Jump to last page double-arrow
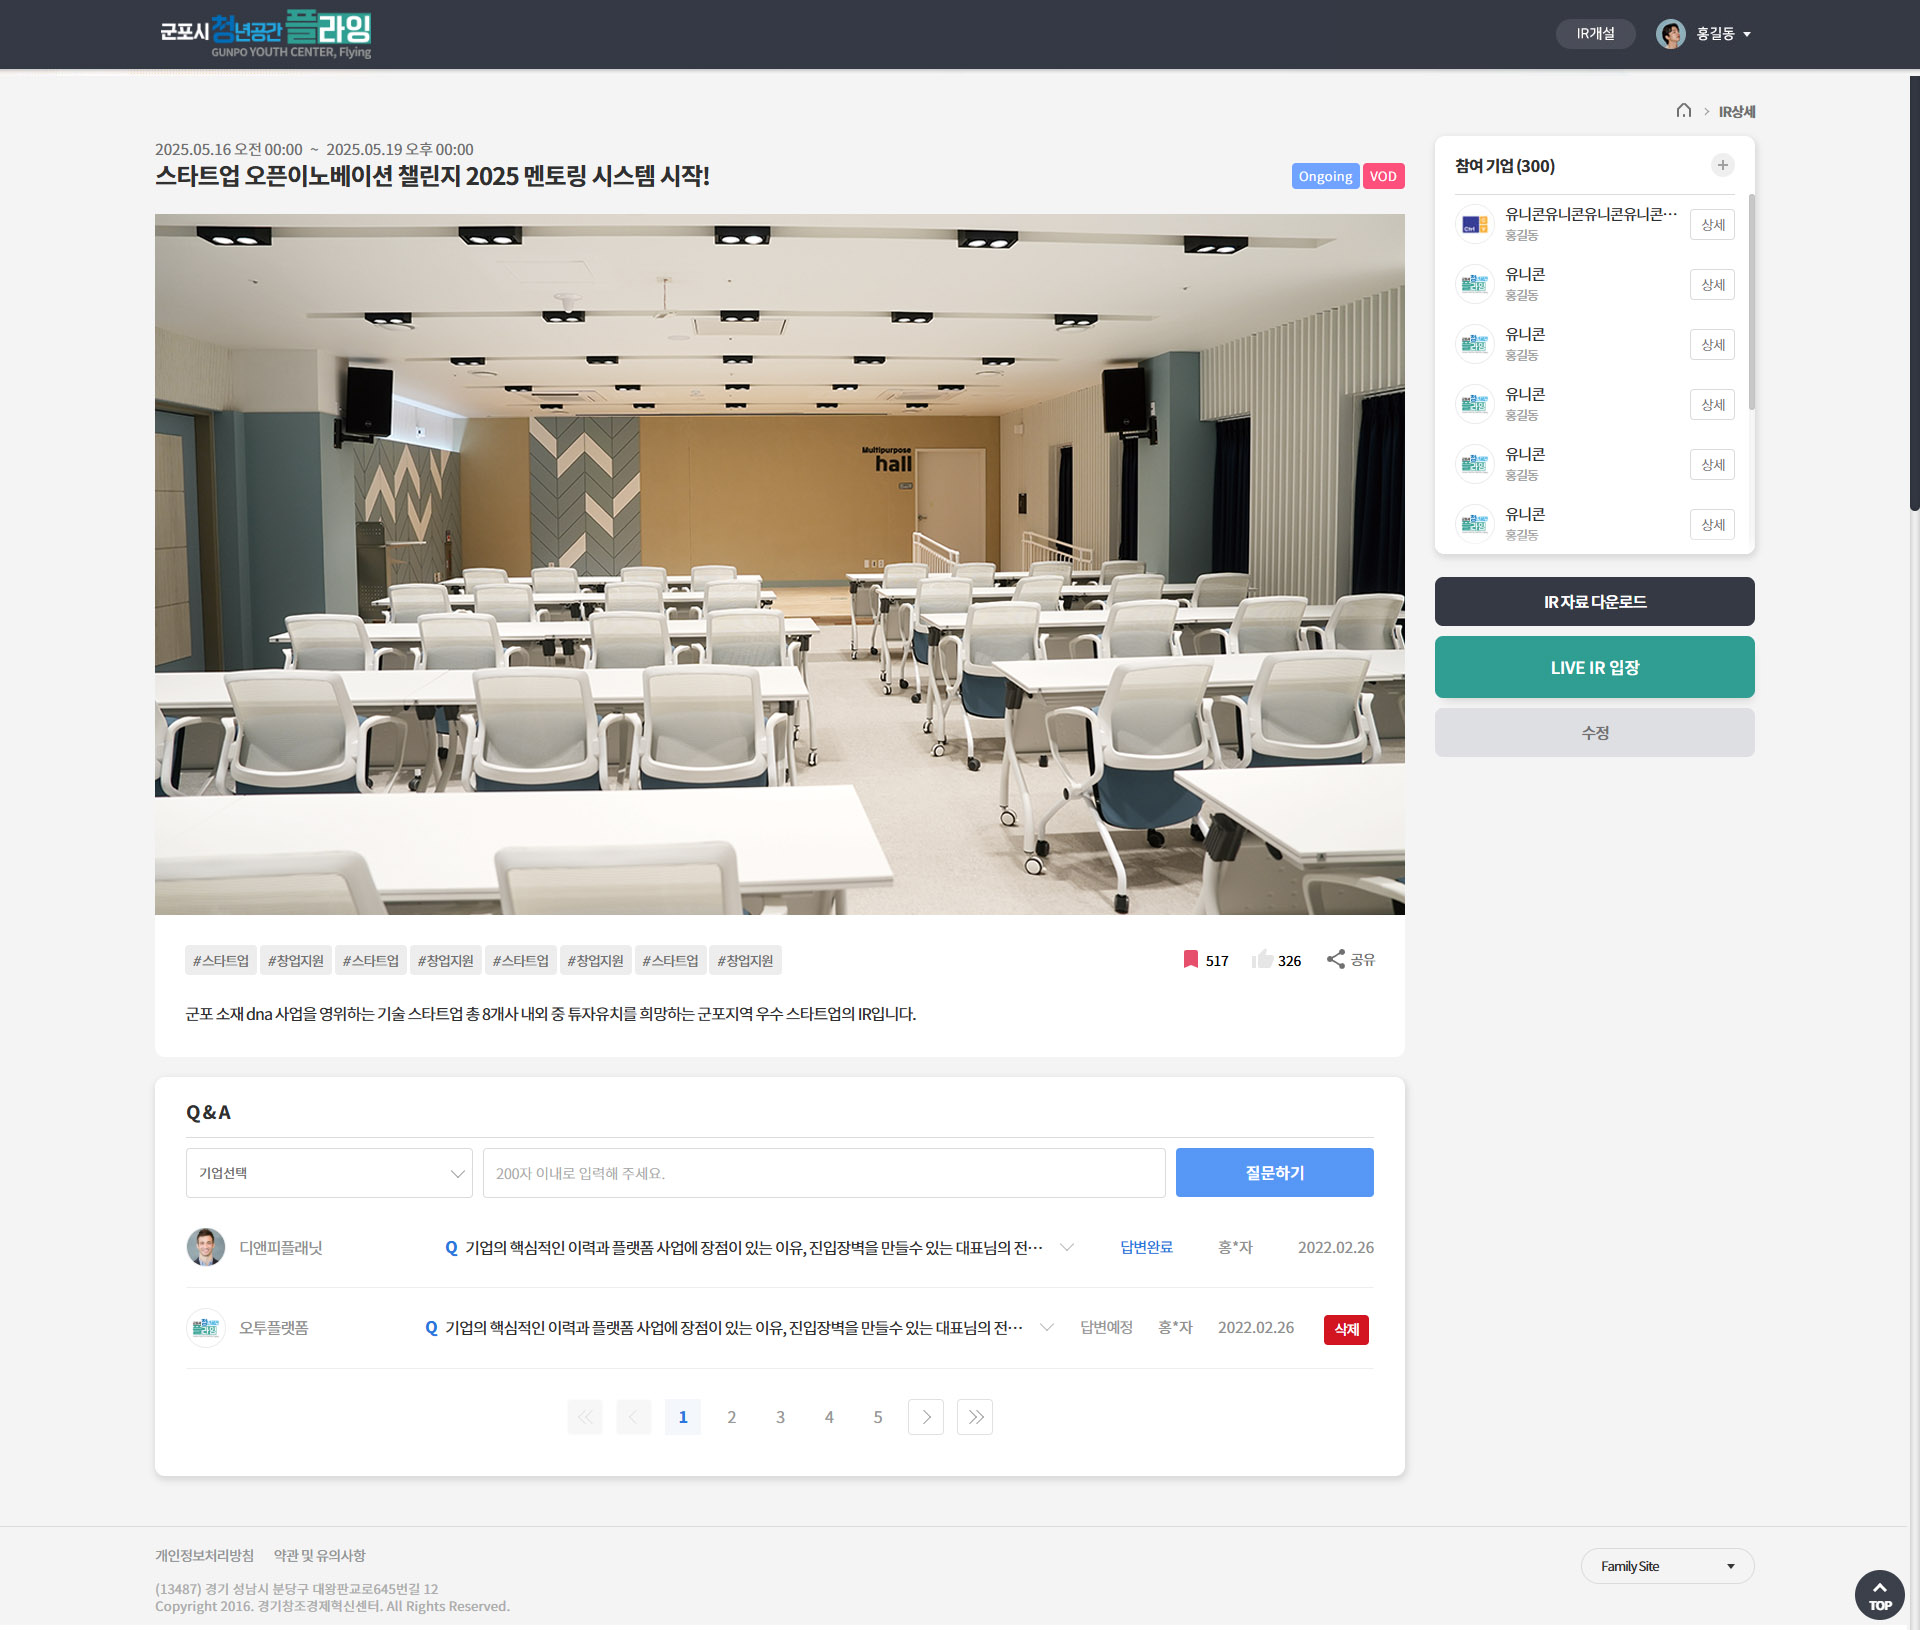Screen dimensions: 1920x1630 [975, 1417]
